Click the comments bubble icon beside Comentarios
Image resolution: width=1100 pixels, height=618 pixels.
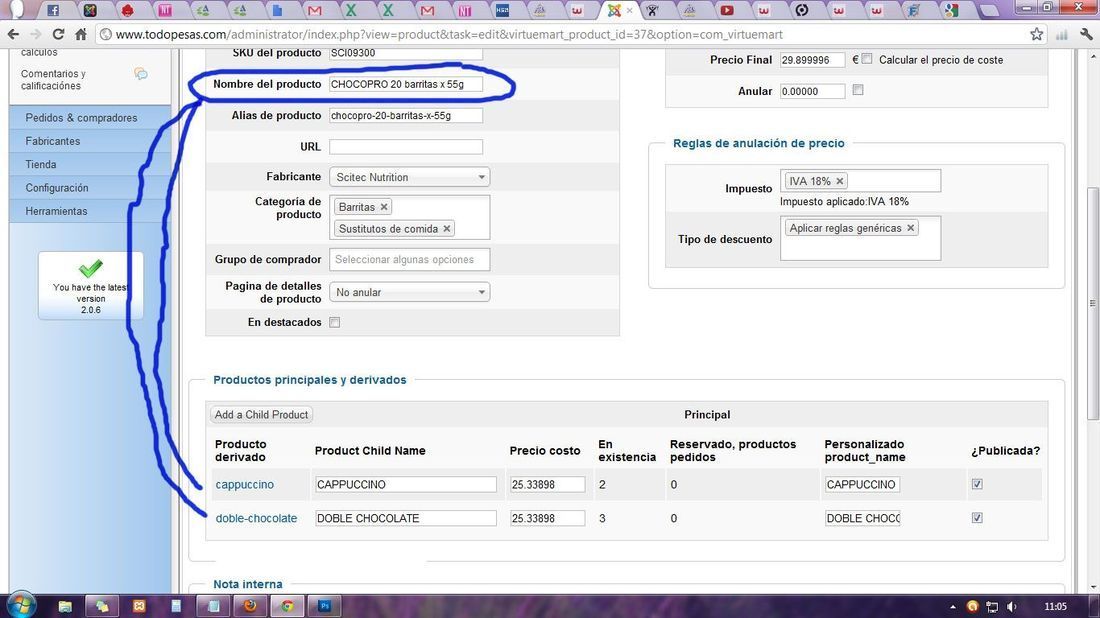141,74
